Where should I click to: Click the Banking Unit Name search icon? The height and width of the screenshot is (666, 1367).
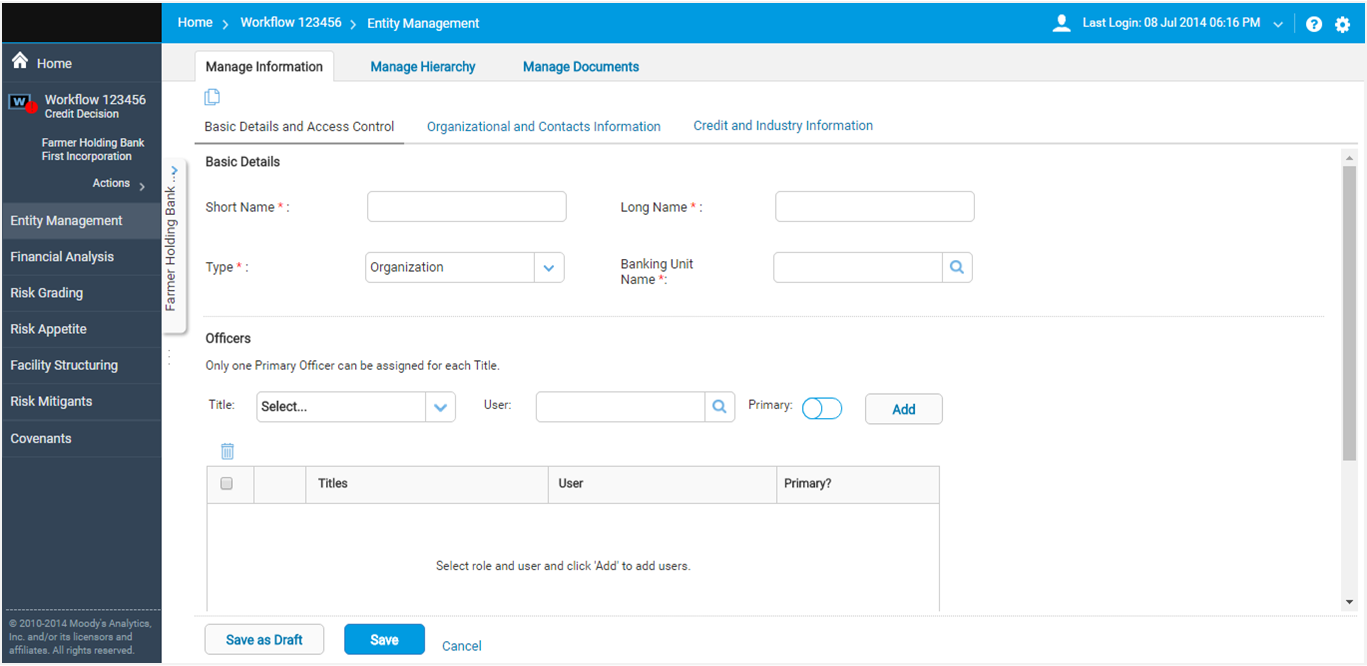957,267
